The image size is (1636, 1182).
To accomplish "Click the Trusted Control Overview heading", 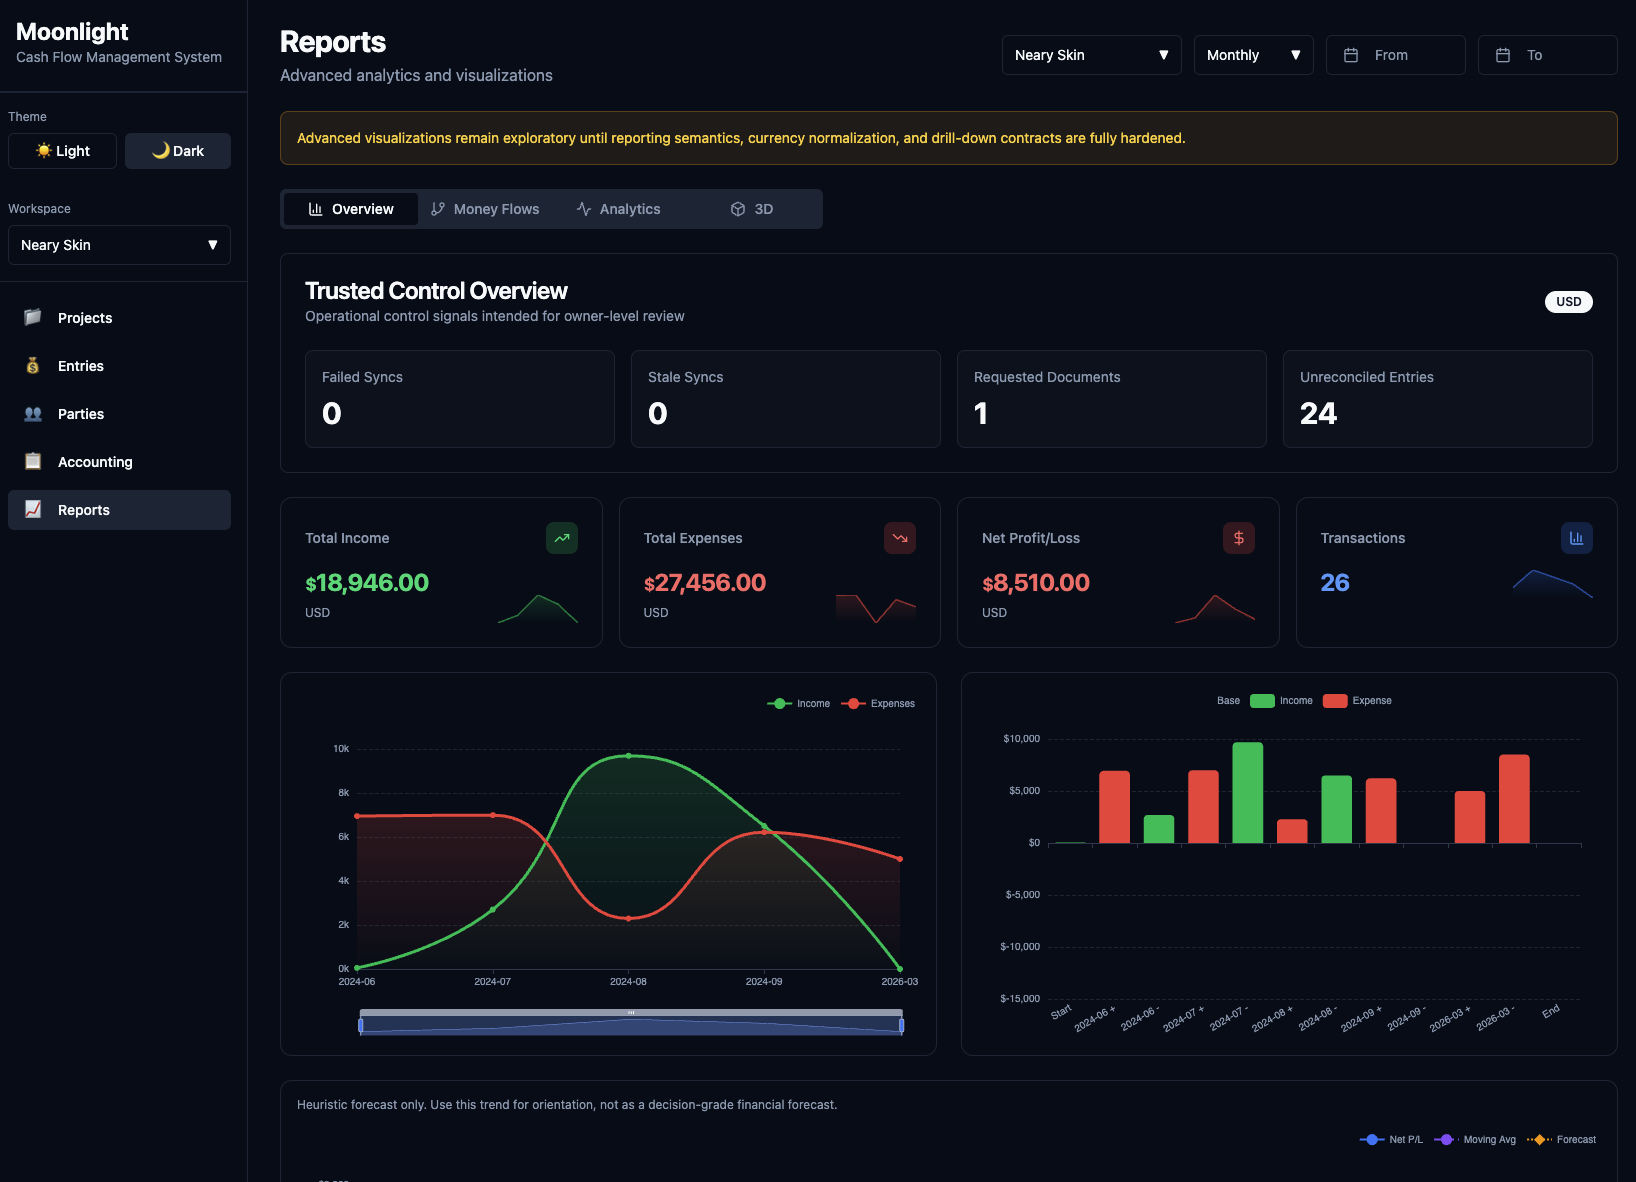I will (436, 291).
